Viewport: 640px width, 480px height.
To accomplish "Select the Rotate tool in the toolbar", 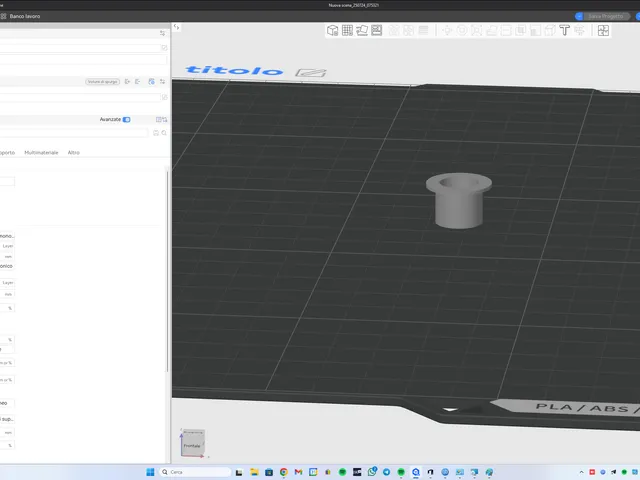I will pos(462,31).
